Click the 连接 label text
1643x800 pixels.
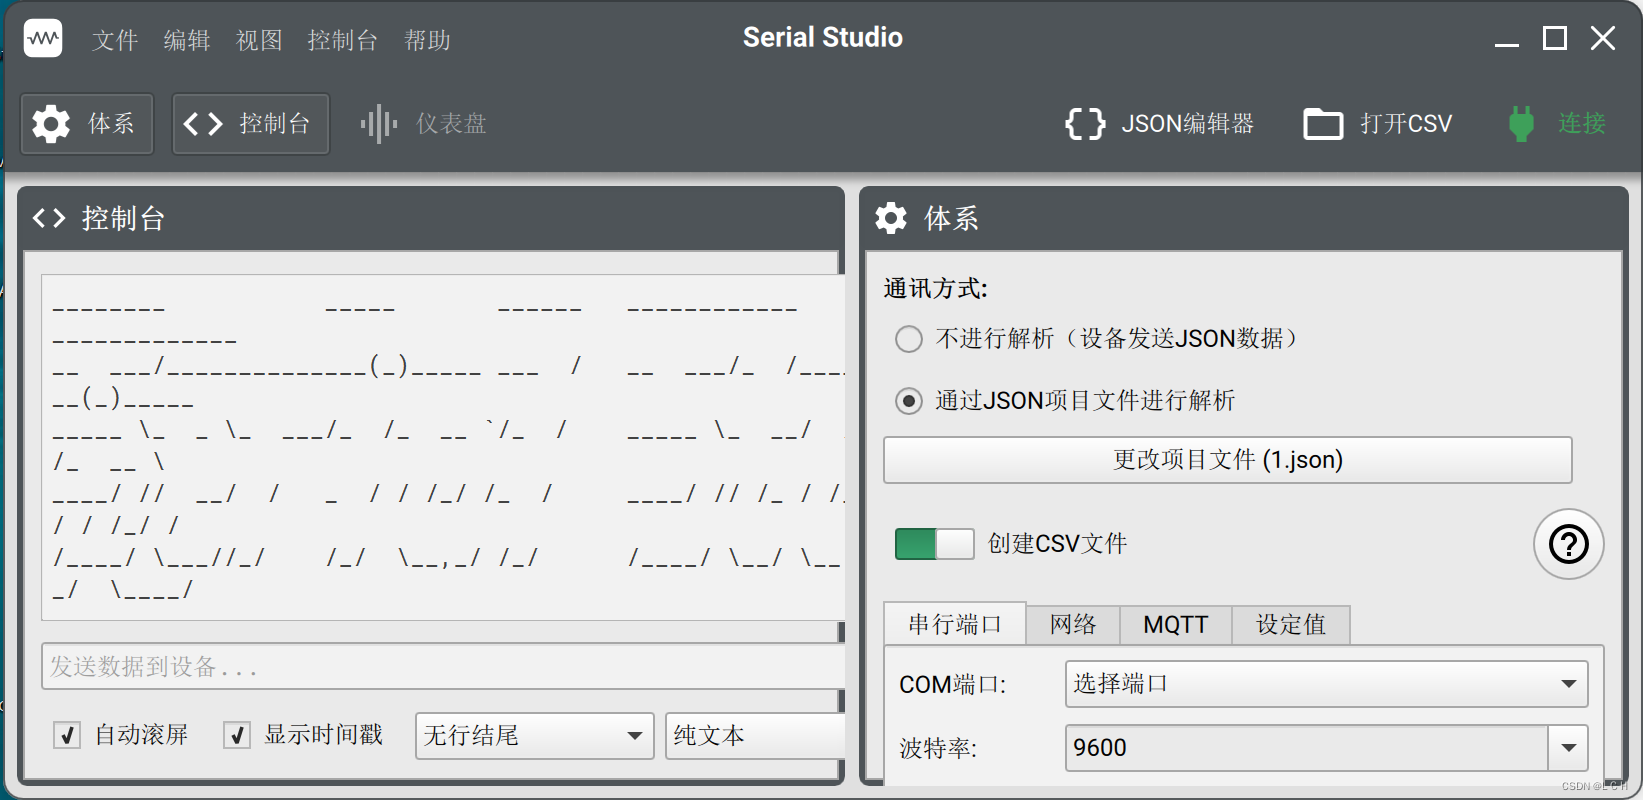click(x=1582, y=124)
